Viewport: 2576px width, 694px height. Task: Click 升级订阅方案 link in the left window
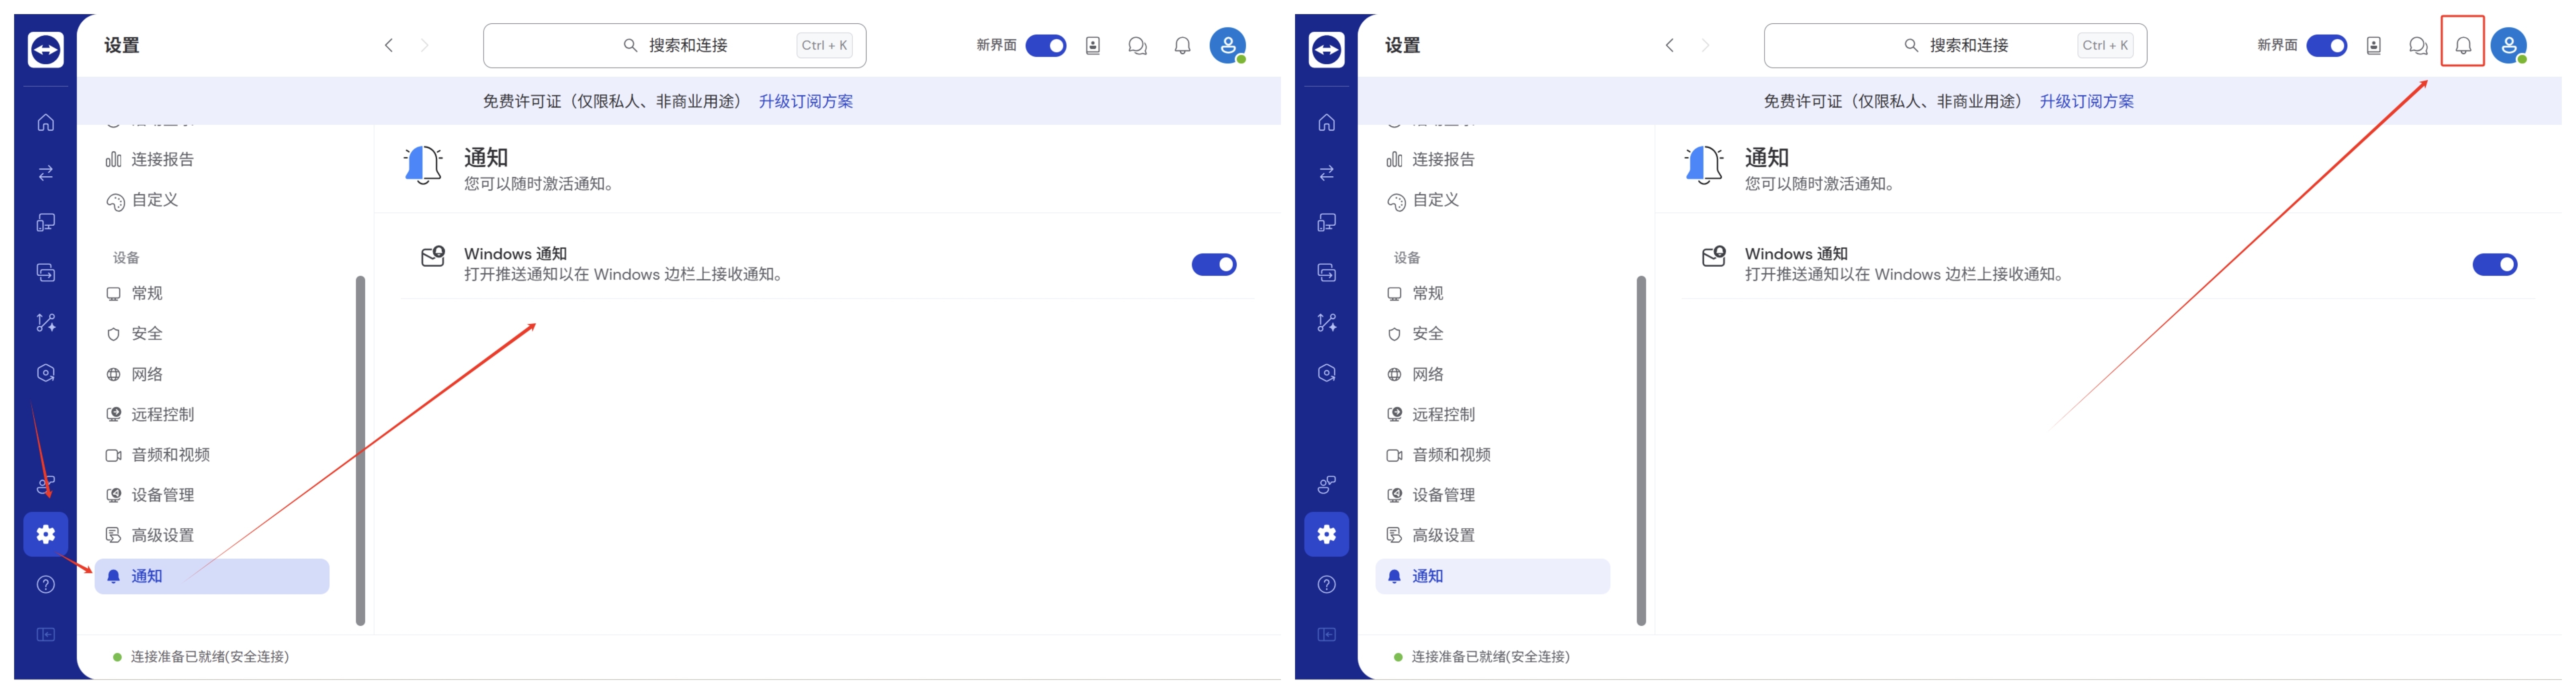(x=806, y=102)
